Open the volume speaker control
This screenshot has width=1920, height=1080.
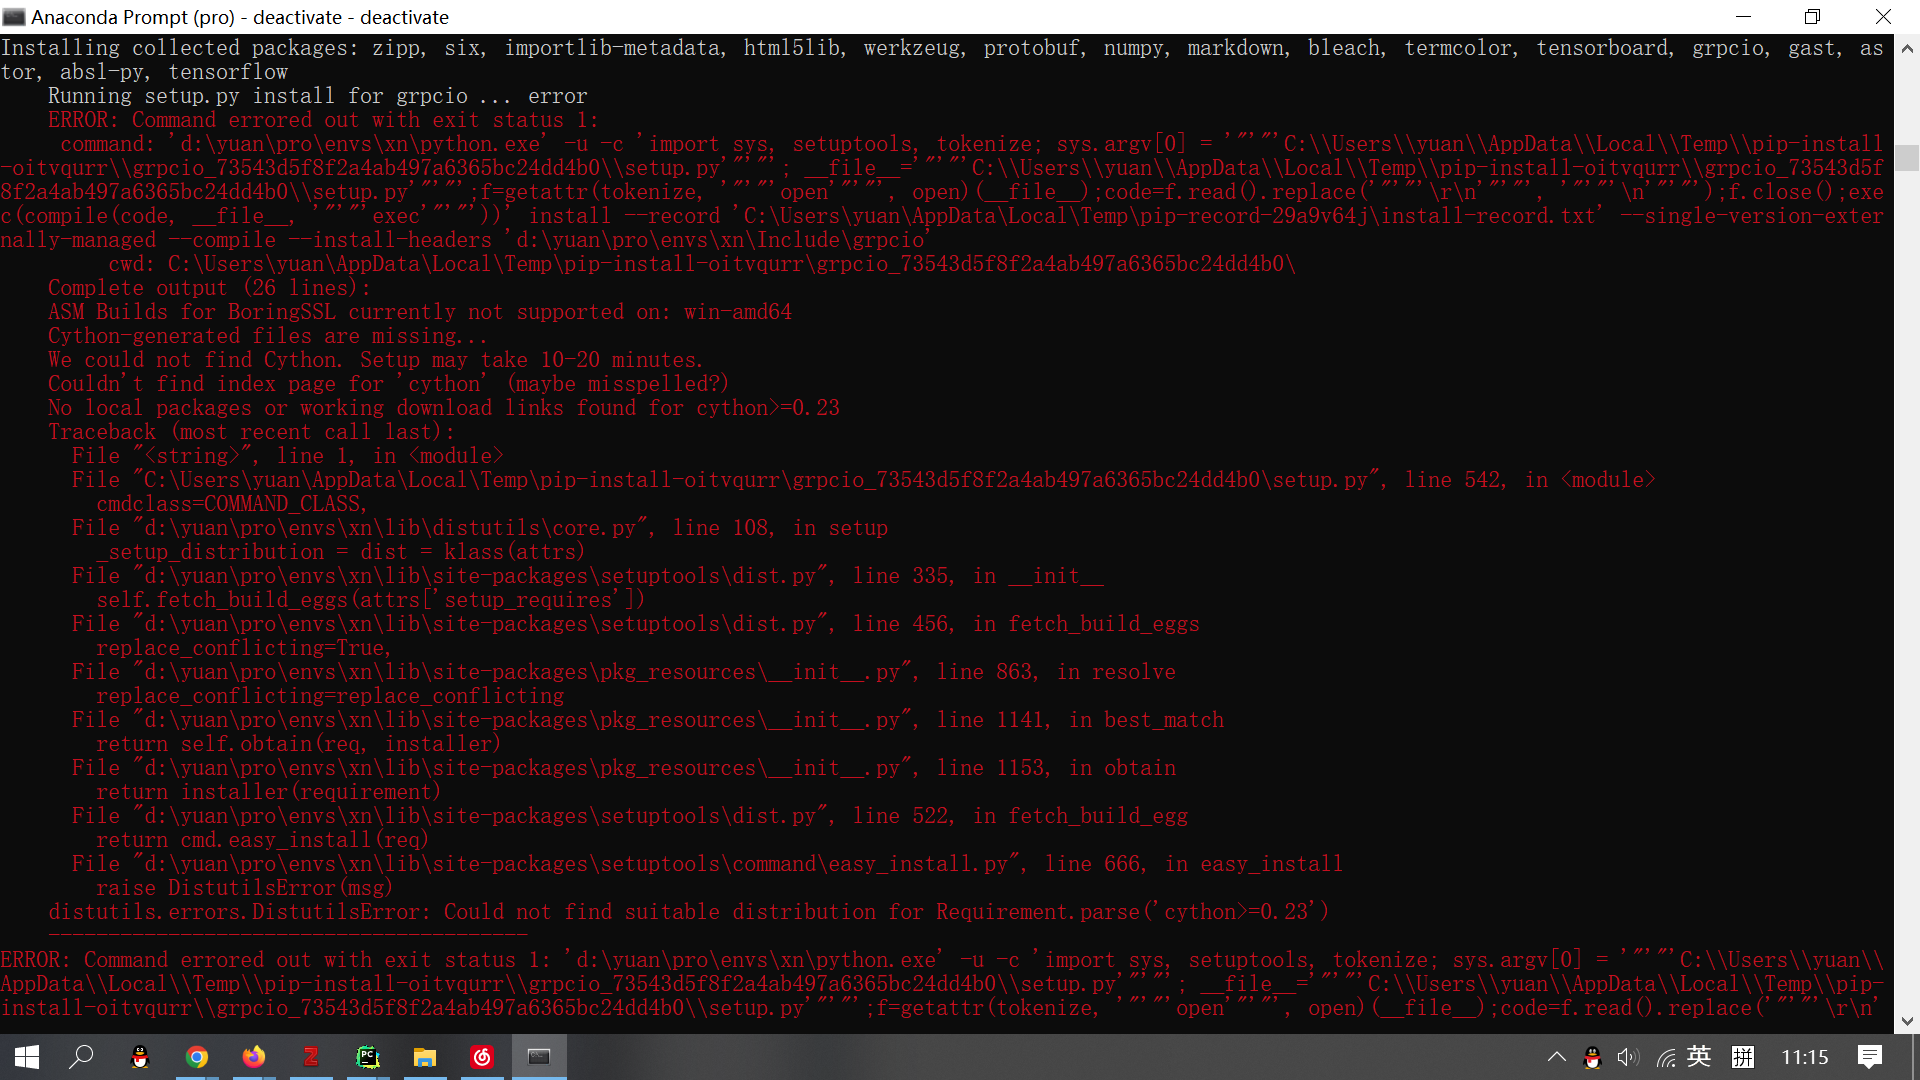(1628, 1057)
